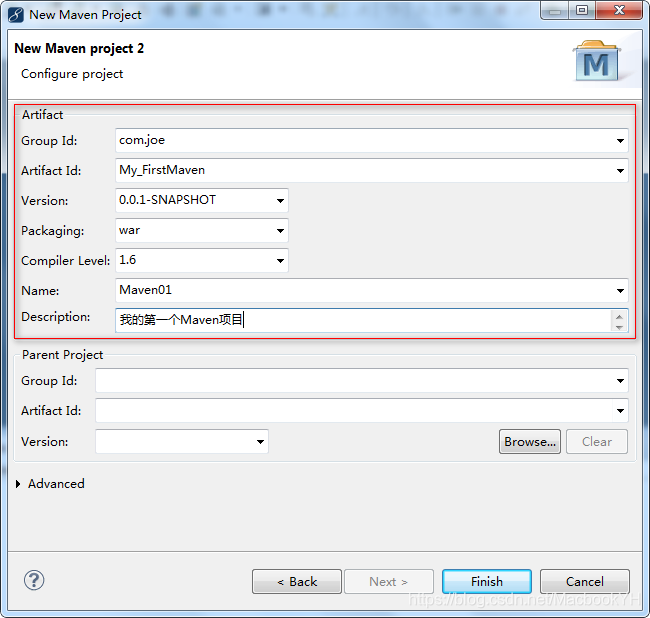The height and width of the screenshot is (618, 650).
Task: Click the disabled Next button
Action: 389,582
